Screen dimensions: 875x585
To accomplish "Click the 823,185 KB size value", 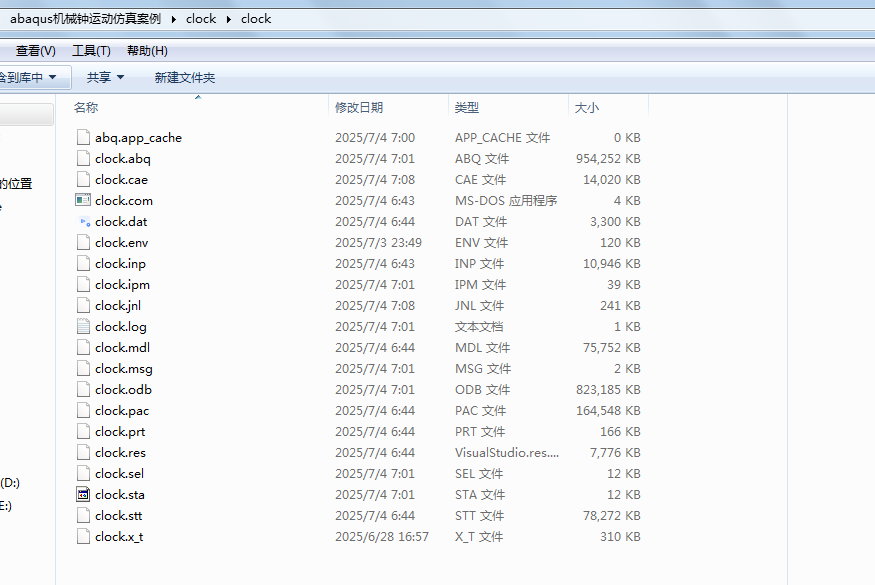I will pos(608,390).
